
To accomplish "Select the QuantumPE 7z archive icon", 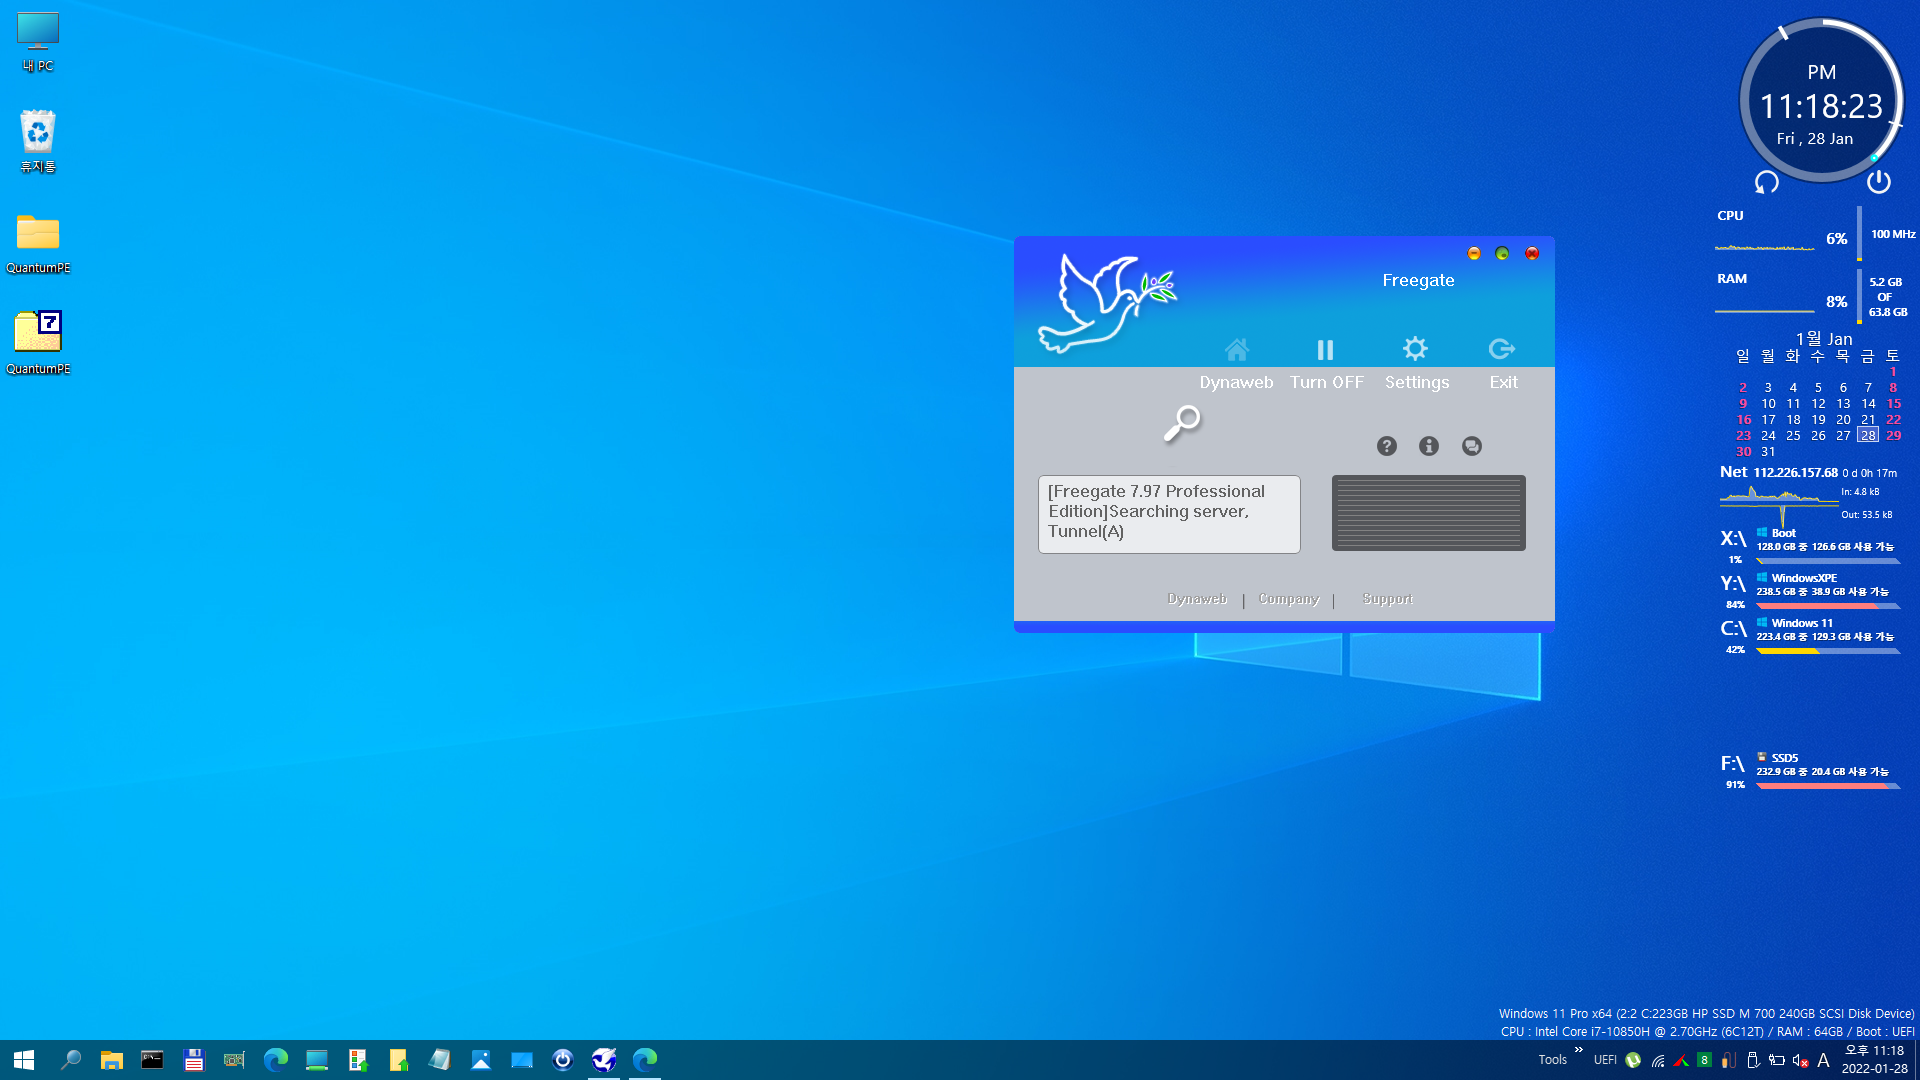I will [38, 343].
